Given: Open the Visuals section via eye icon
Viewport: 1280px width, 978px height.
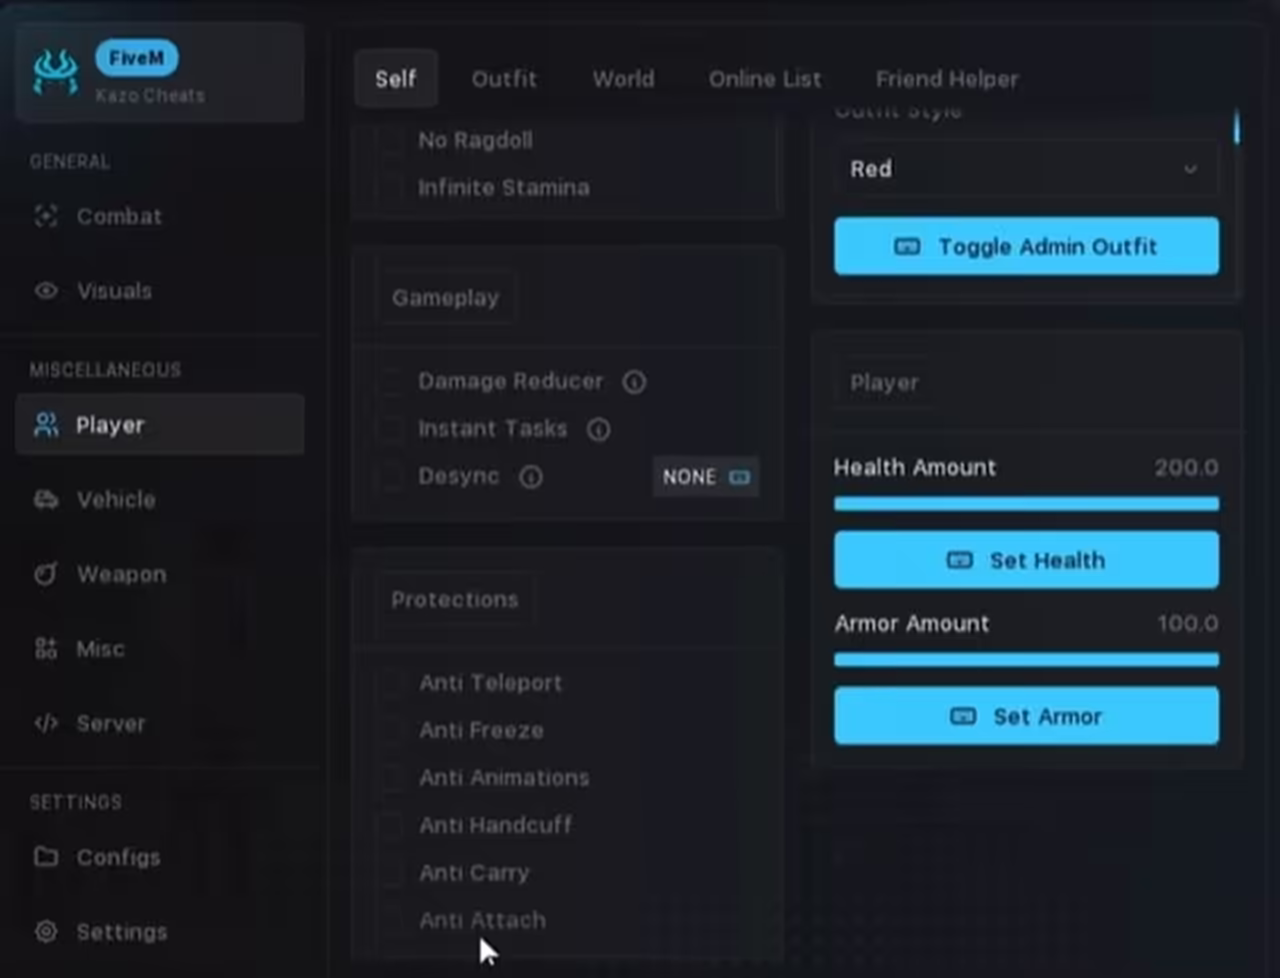Looking at the screenshot, I should coord(44,290).
